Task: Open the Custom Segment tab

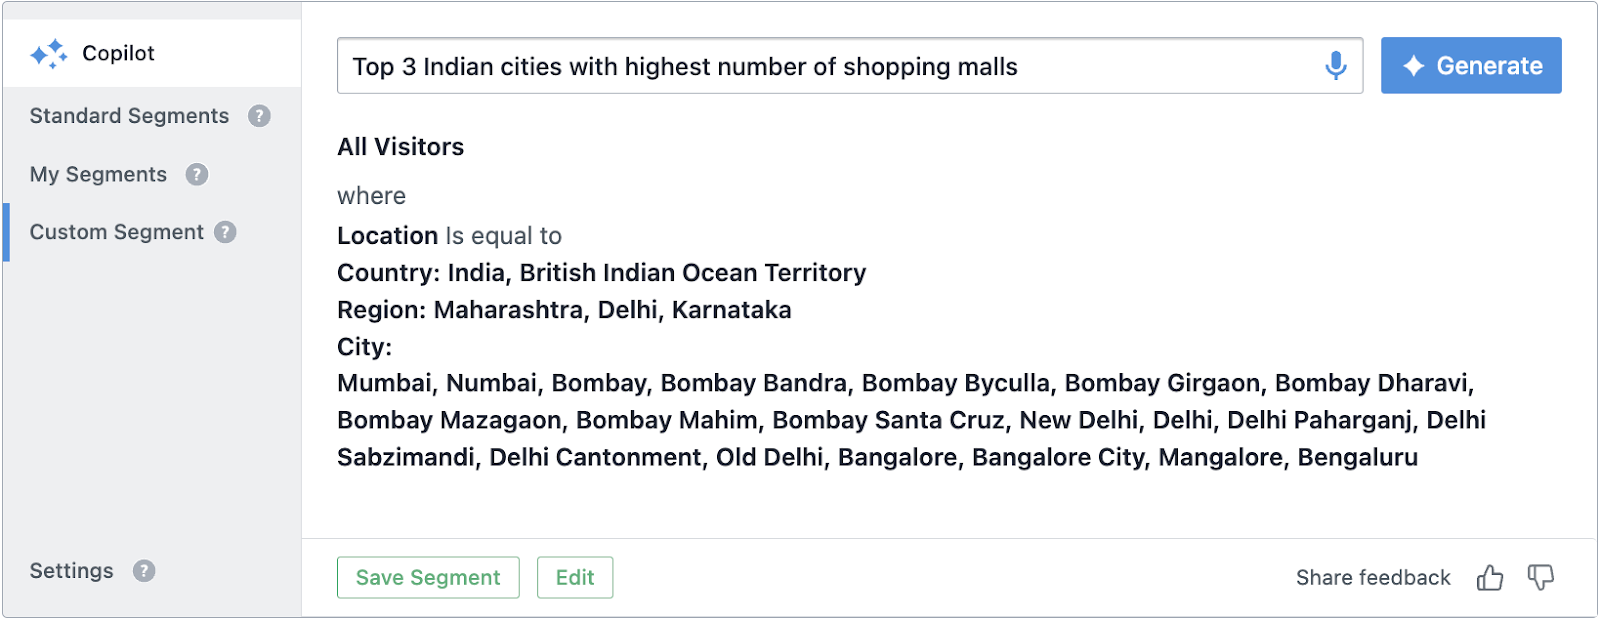Action: (116, 232)
